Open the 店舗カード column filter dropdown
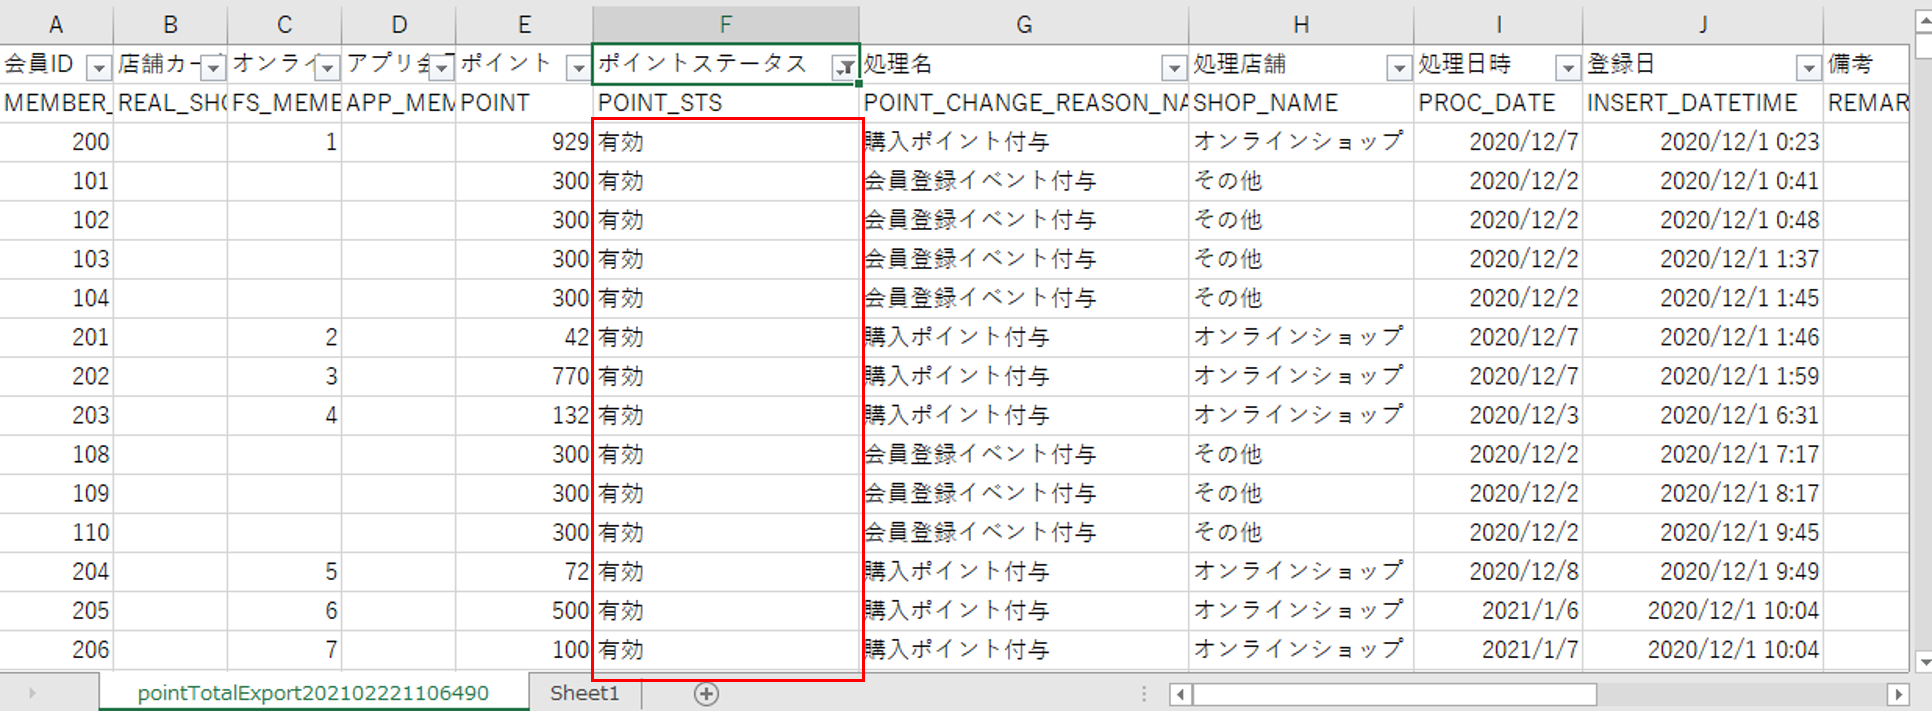The width and height of the screenshot is (1932, 711). coord(213,68)
